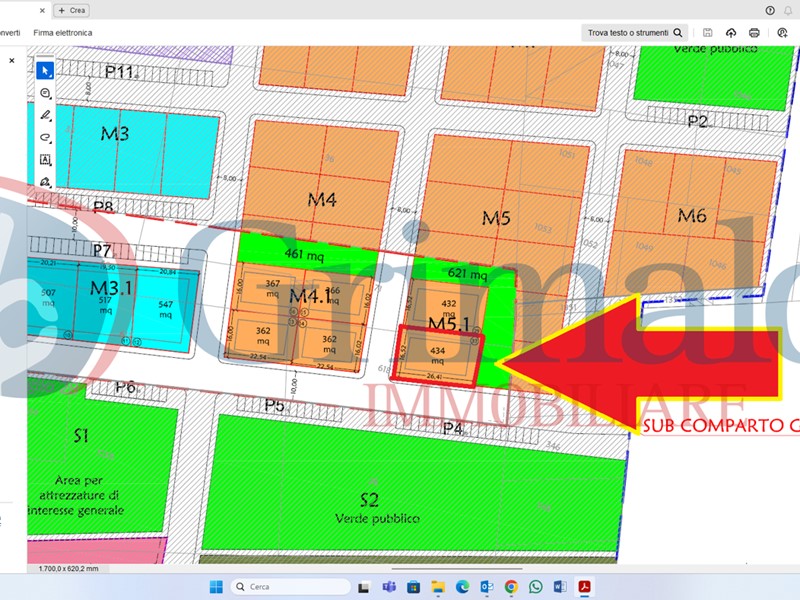Open the comment tool
This screenshot has width=800, height=600.
[45, 93]
